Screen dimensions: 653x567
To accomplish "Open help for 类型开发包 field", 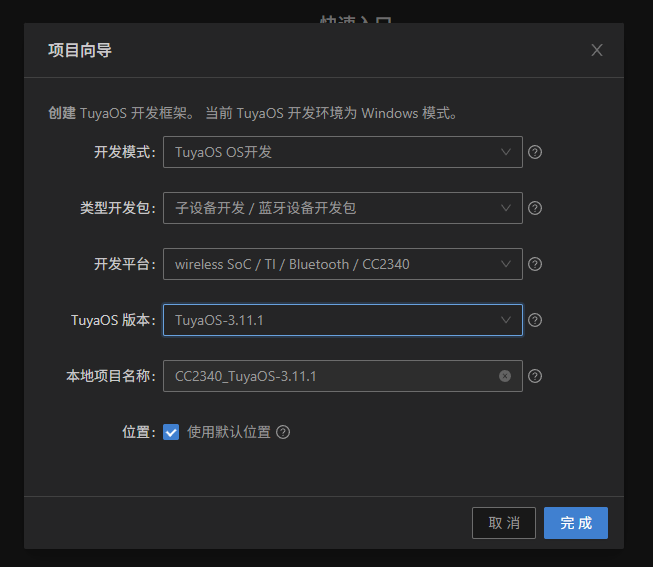I will [535, 208].
